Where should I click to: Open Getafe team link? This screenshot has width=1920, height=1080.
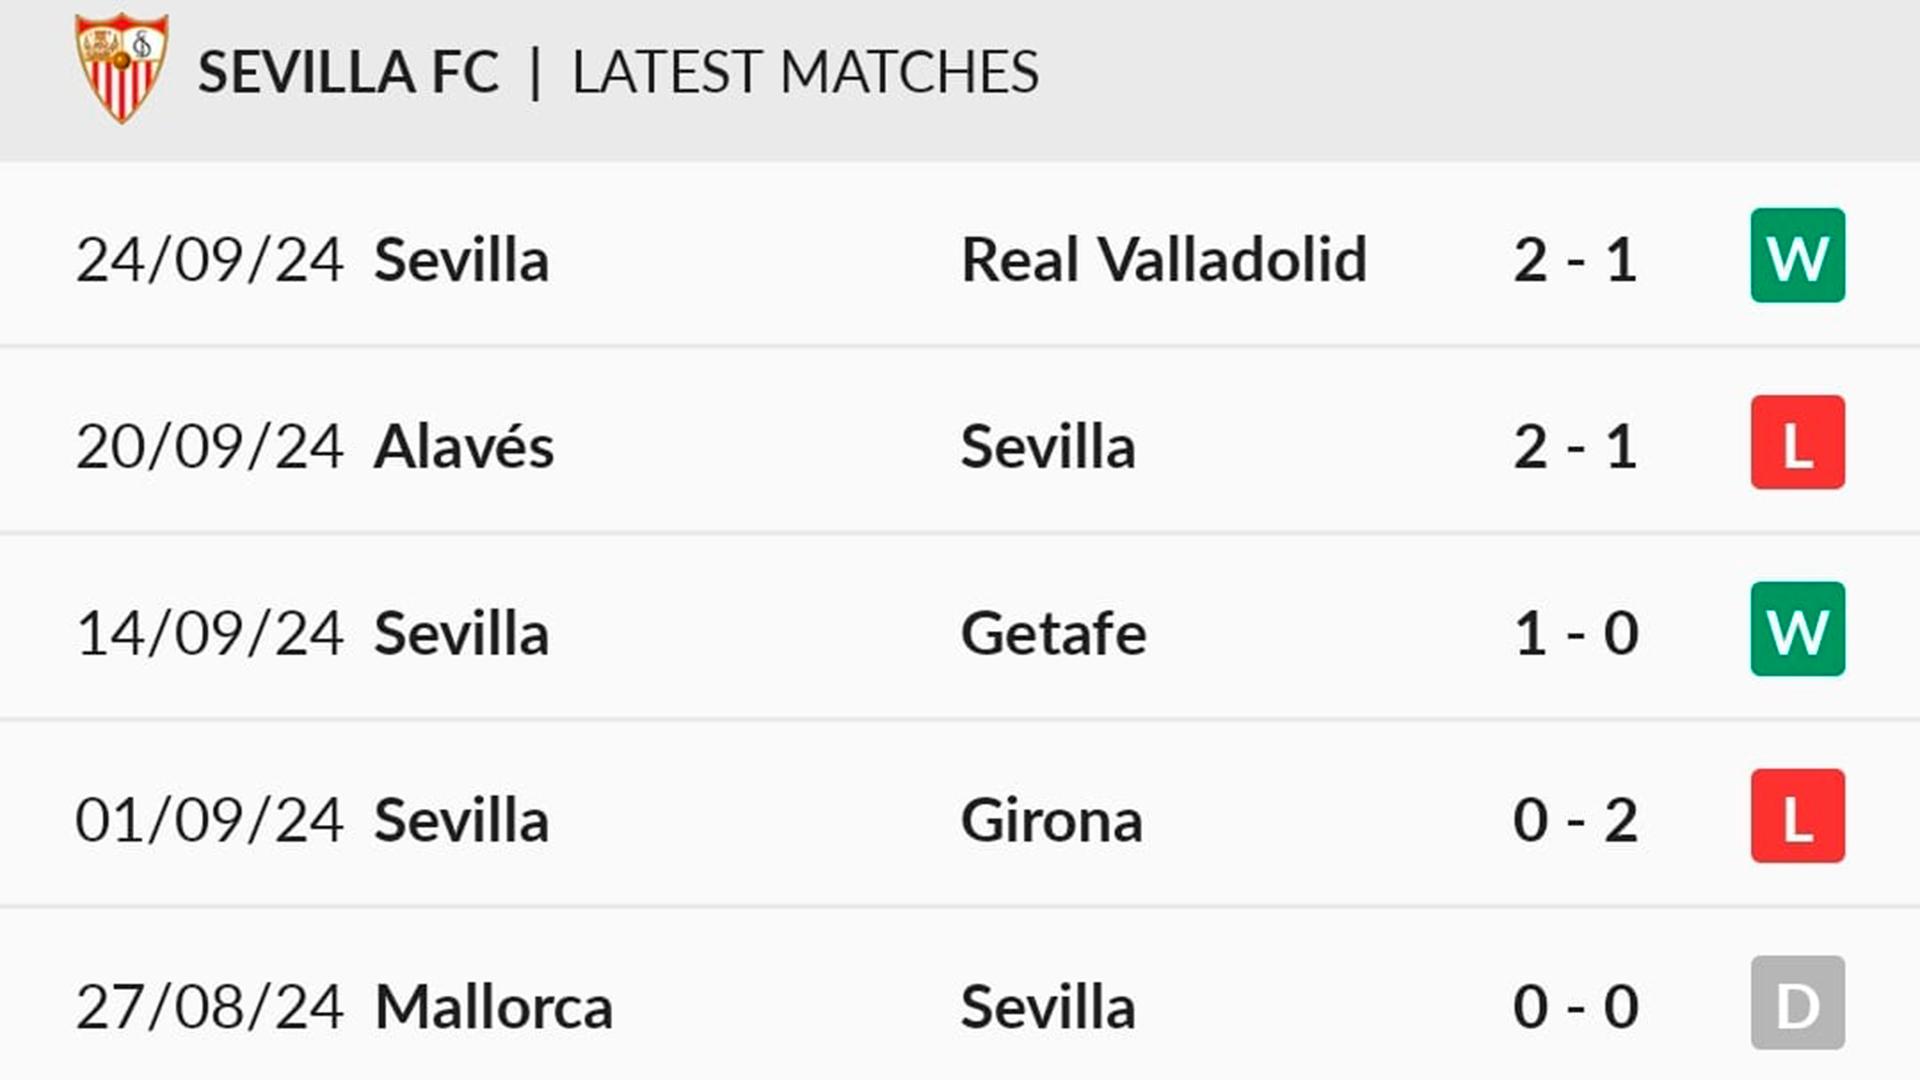pyautogui.click(x=1053, y=633)
